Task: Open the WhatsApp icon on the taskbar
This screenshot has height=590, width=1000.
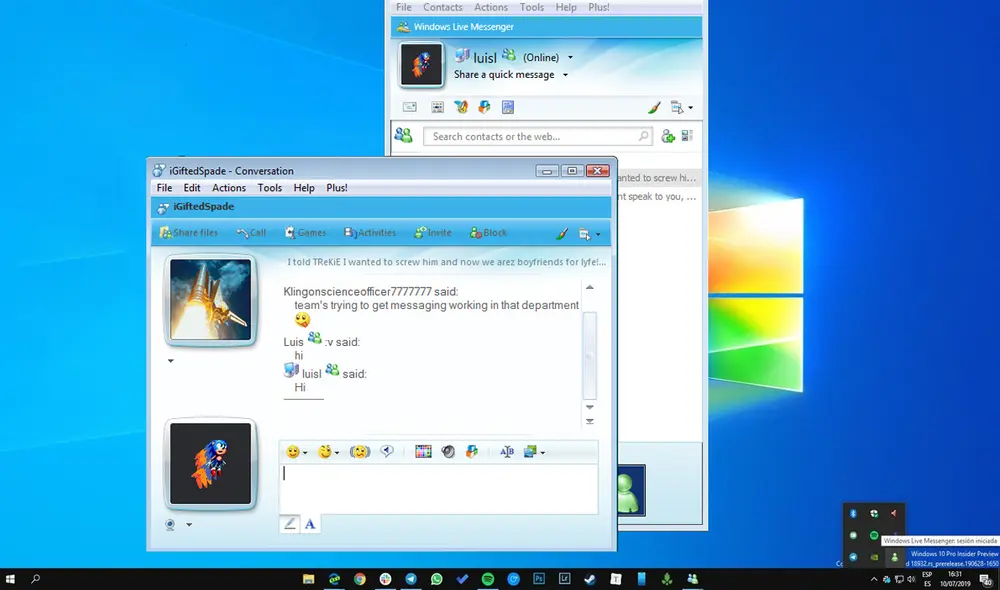Action: 437,579
